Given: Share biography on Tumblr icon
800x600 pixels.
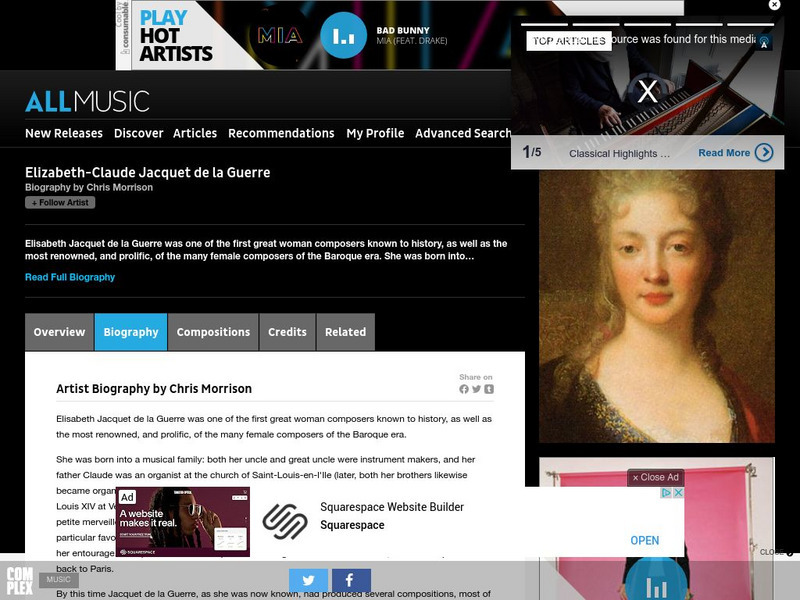Looking at the screenshot, I should 489,389.
